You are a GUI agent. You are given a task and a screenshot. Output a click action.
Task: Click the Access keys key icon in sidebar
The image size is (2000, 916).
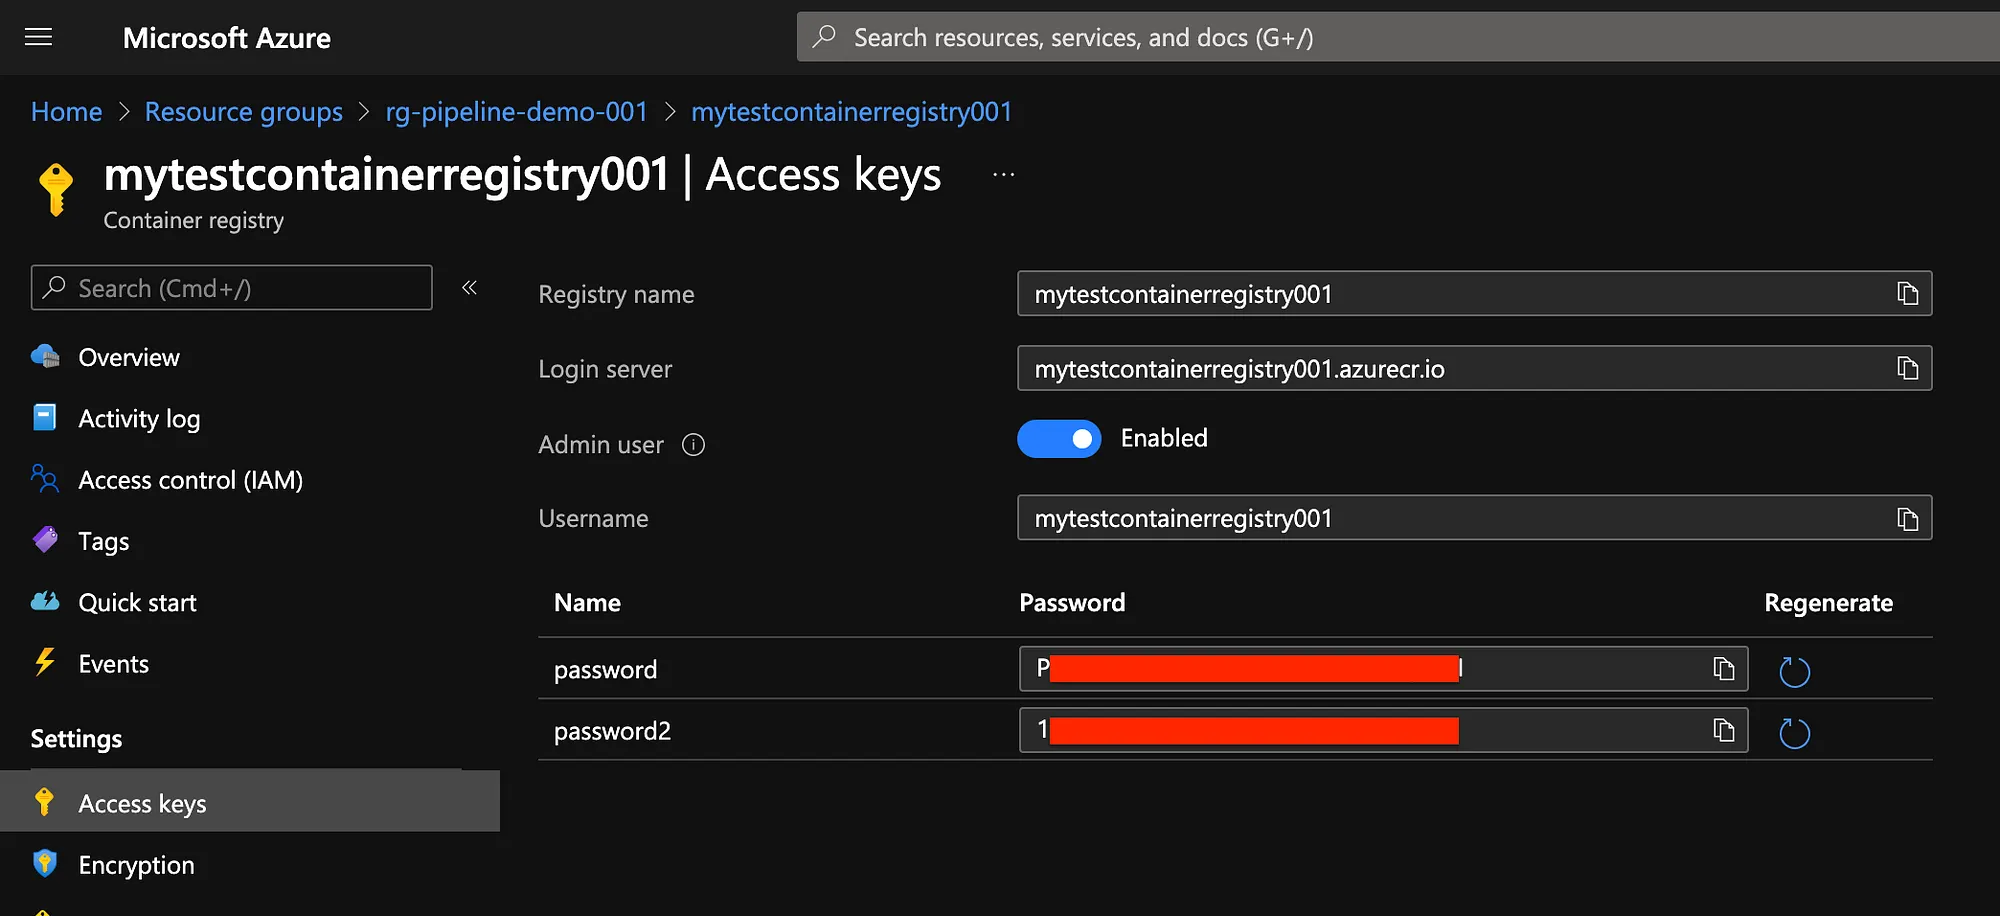(x=44, y=802)
